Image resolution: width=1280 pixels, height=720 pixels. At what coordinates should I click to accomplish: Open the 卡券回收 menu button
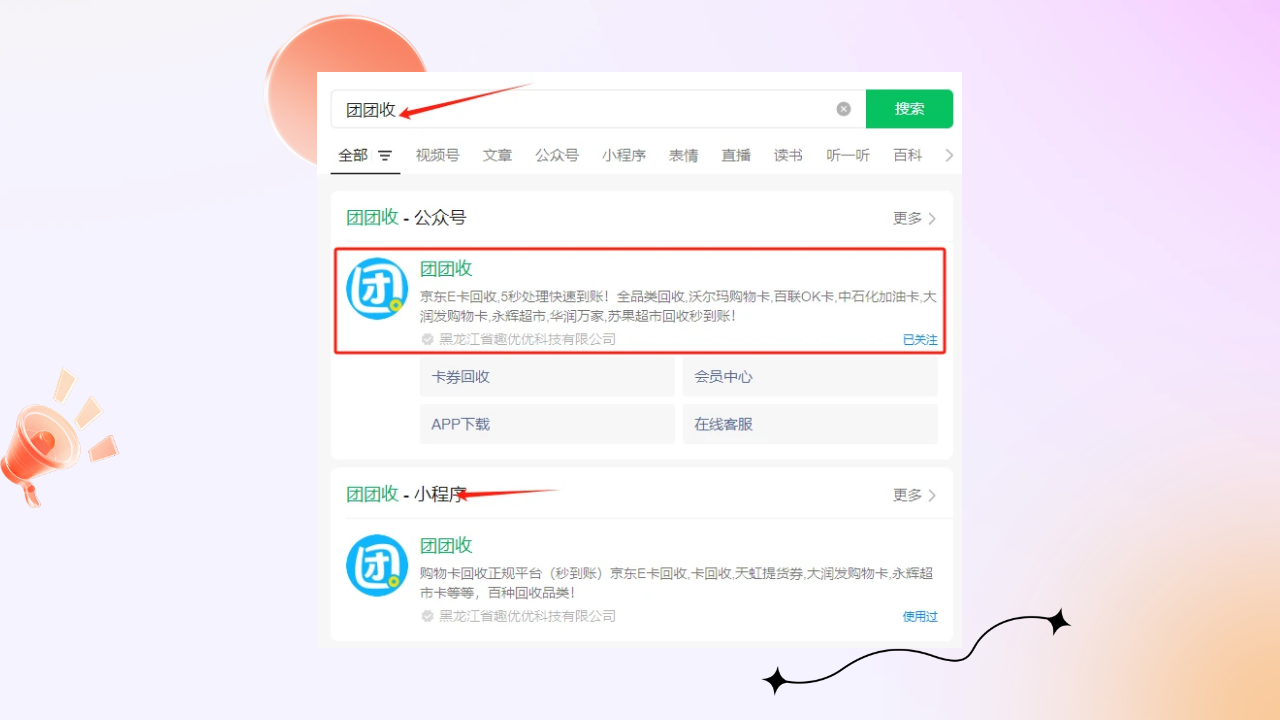click(547, 377)
